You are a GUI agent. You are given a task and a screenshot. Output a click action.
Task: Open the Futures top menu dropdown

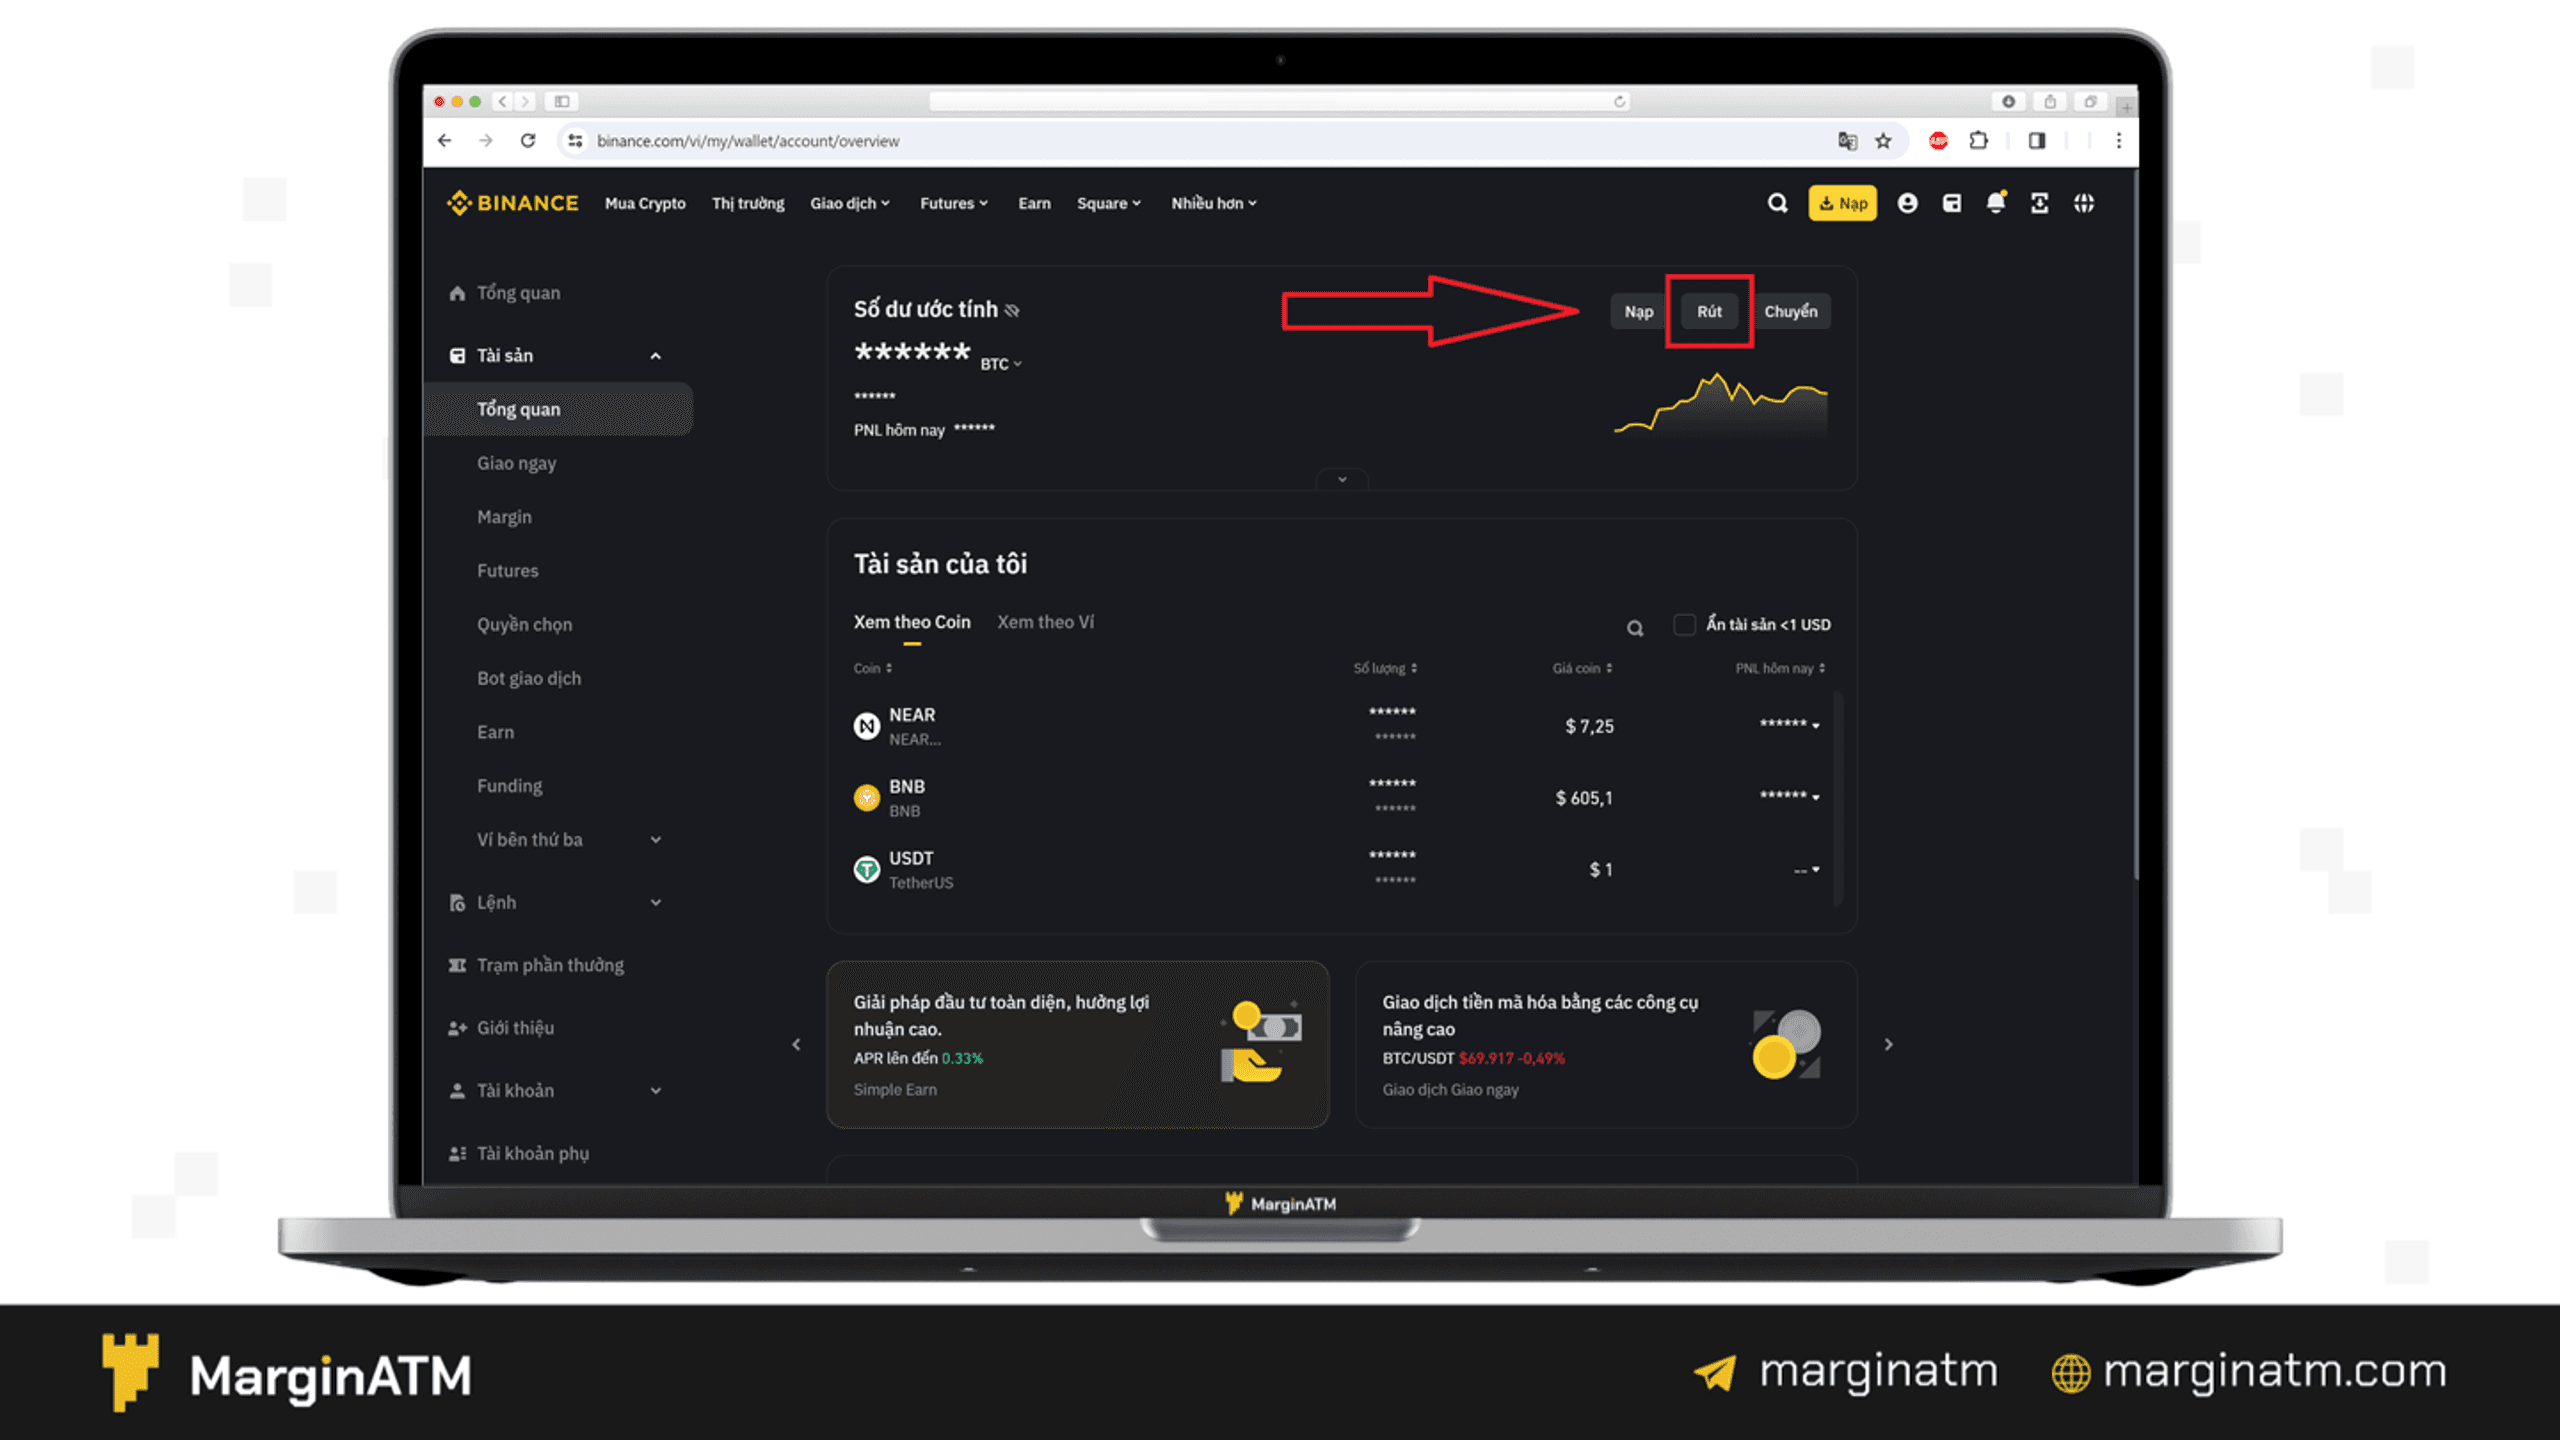(x=954, y=203)
